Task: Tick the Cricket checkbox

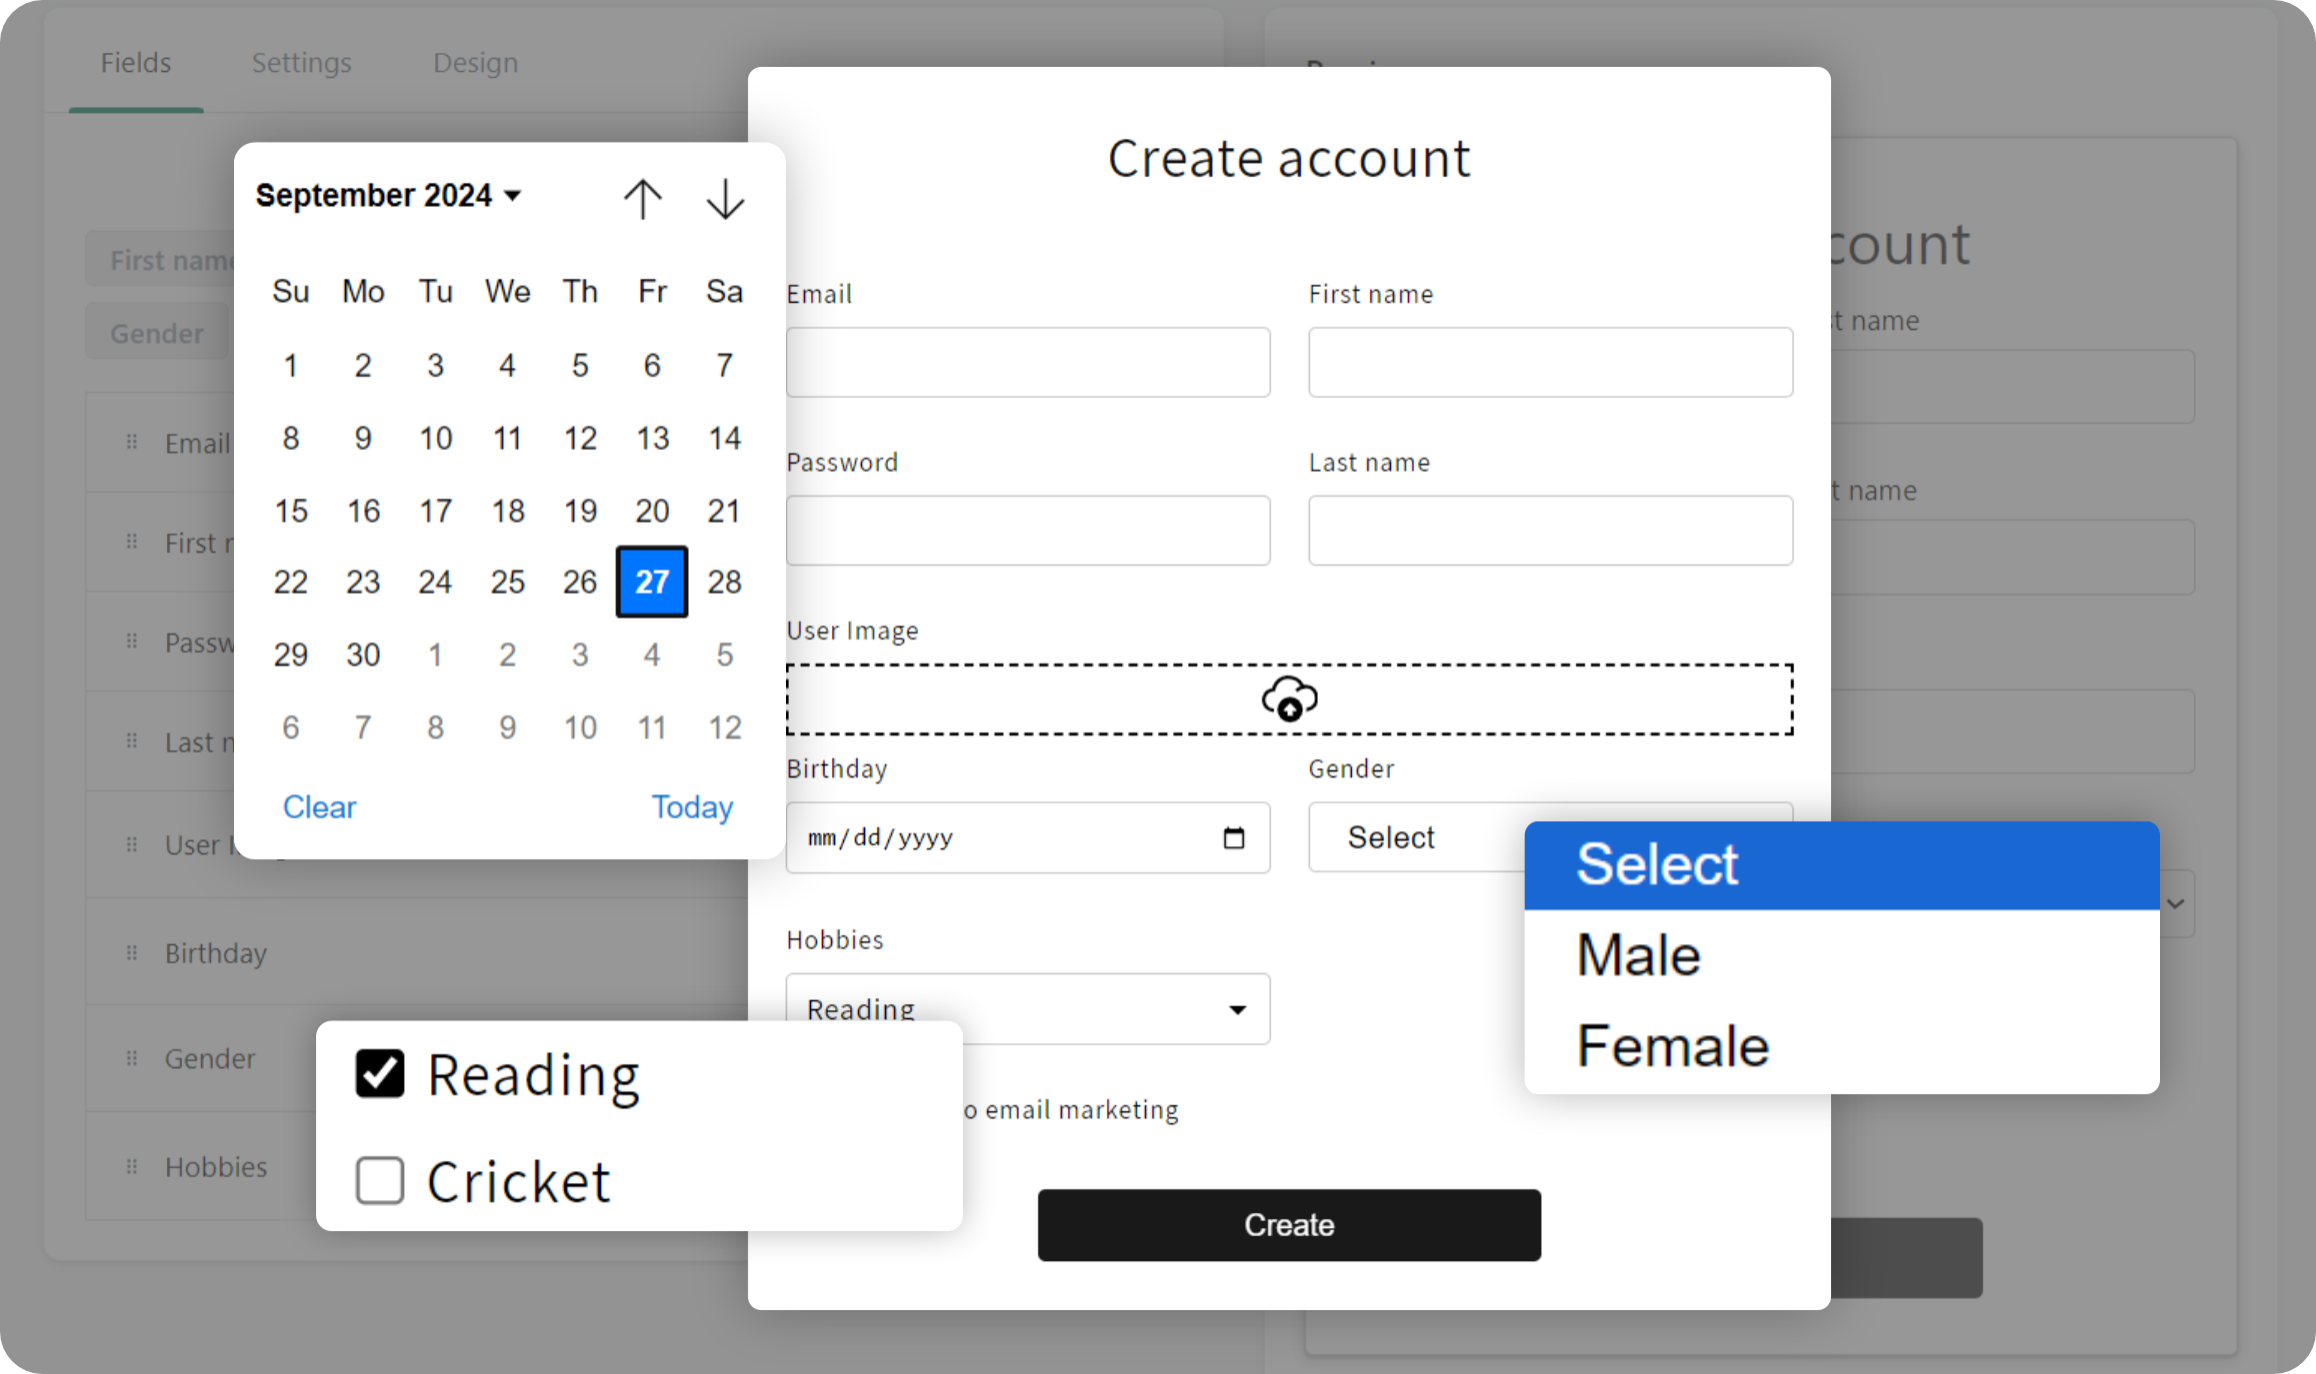Action: (380, 1180)
